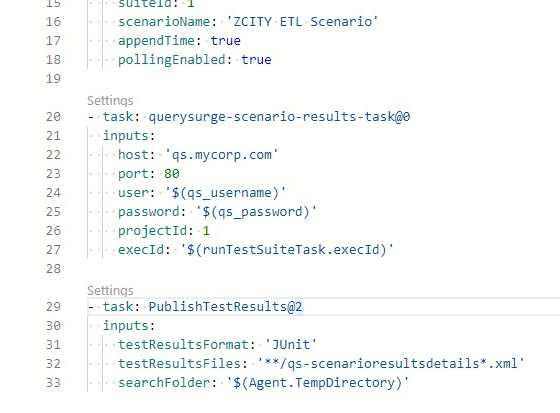This screenshot has height=413, width=560.
Task: Click the pollingEnabled true value
Action: point(256,60)
